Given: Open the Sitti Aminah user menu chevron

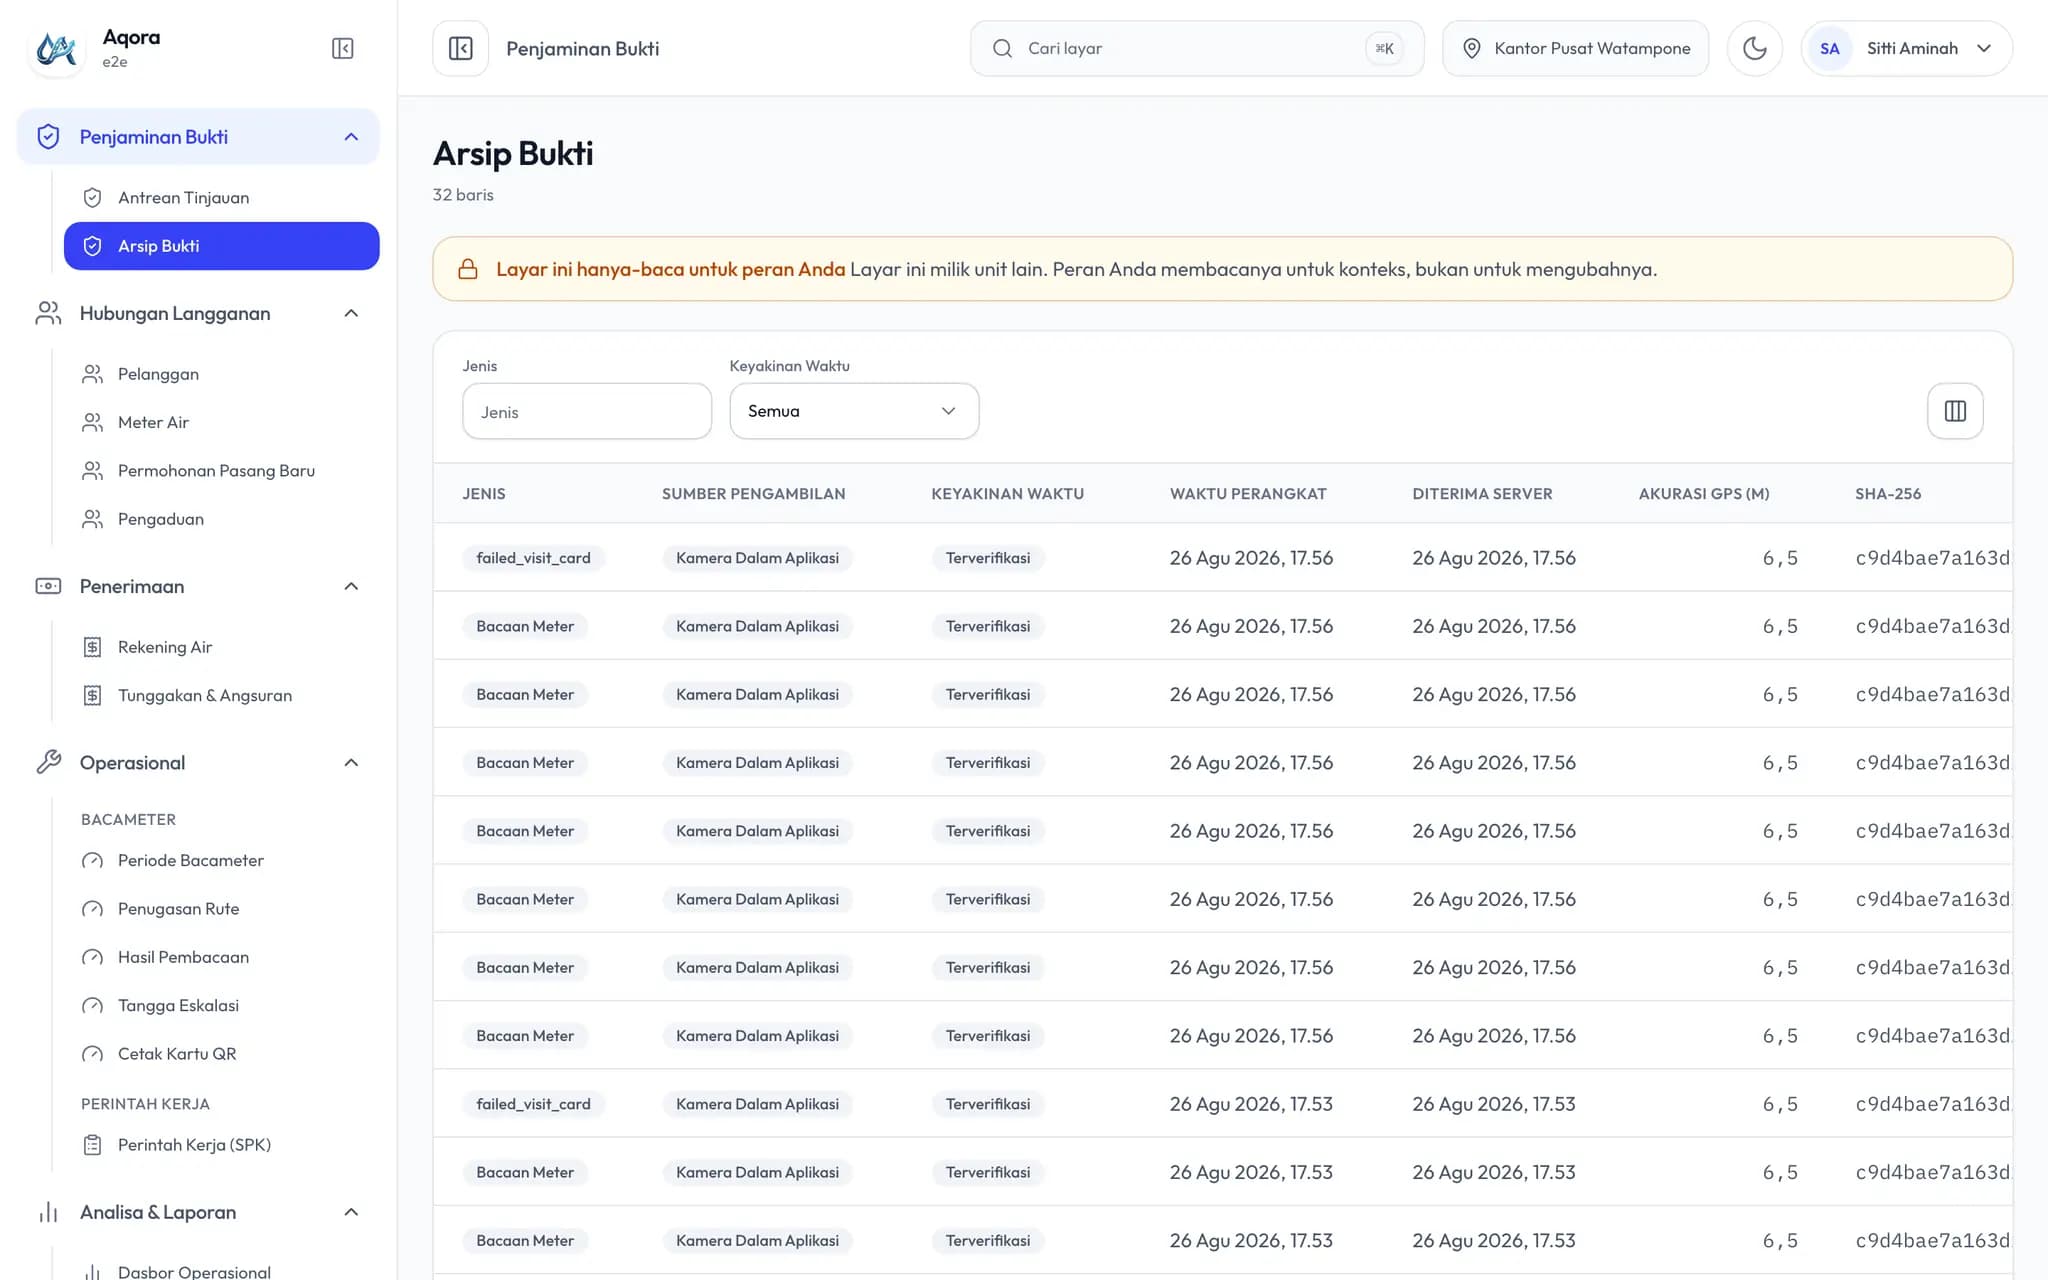Looking at the screenshot, I should pyautogui.click(x=1984, y=48).
